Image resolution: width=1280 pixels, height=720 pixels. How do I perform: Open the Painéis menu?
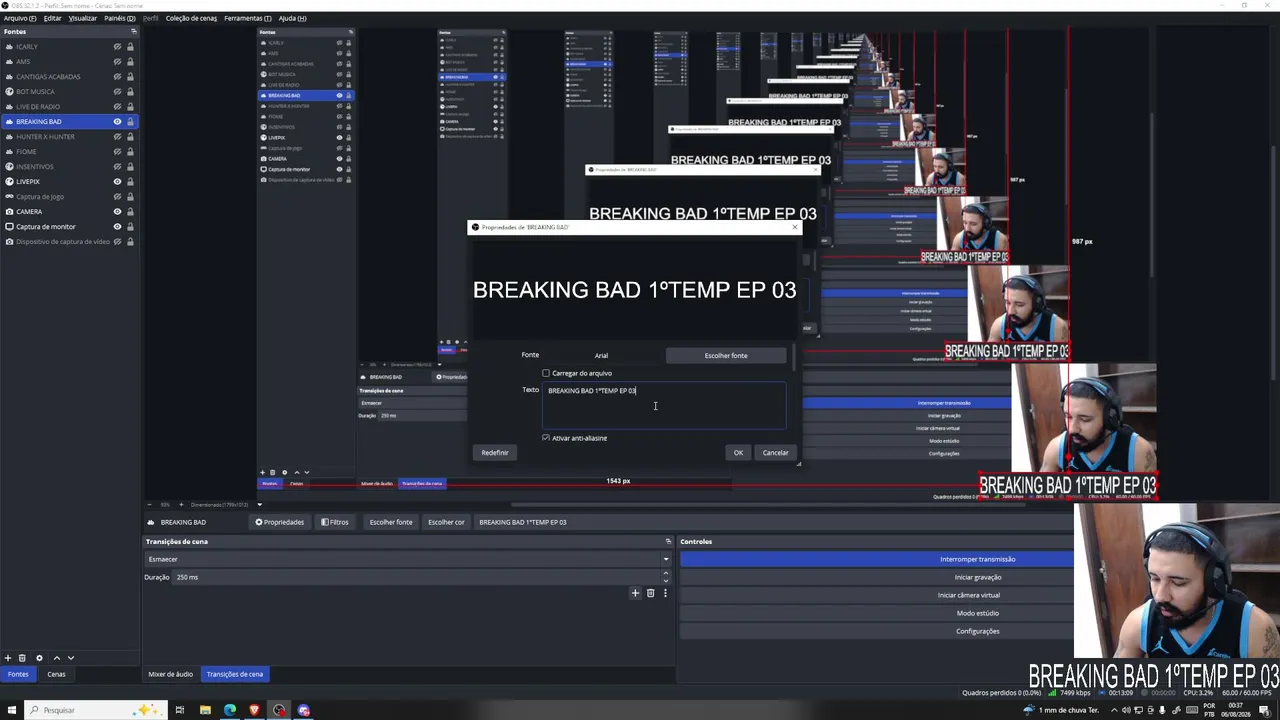point(120,18)
